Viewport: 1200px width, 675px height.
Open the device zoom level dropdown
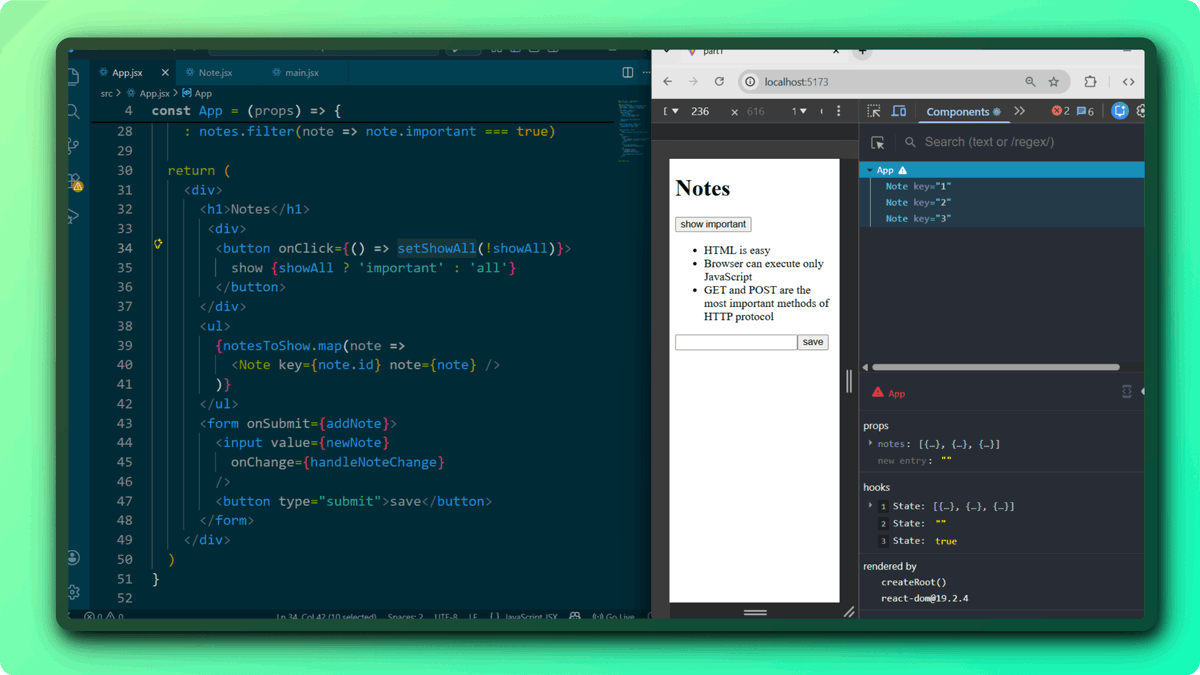pyautogui.click(x=798, y=111)
